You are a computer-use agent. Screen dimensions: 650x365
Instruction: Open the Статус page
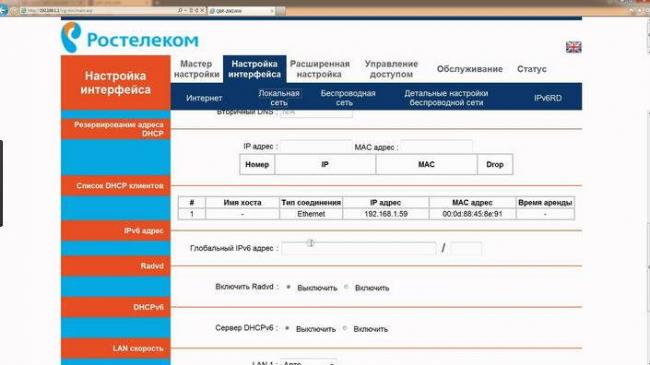531,69
